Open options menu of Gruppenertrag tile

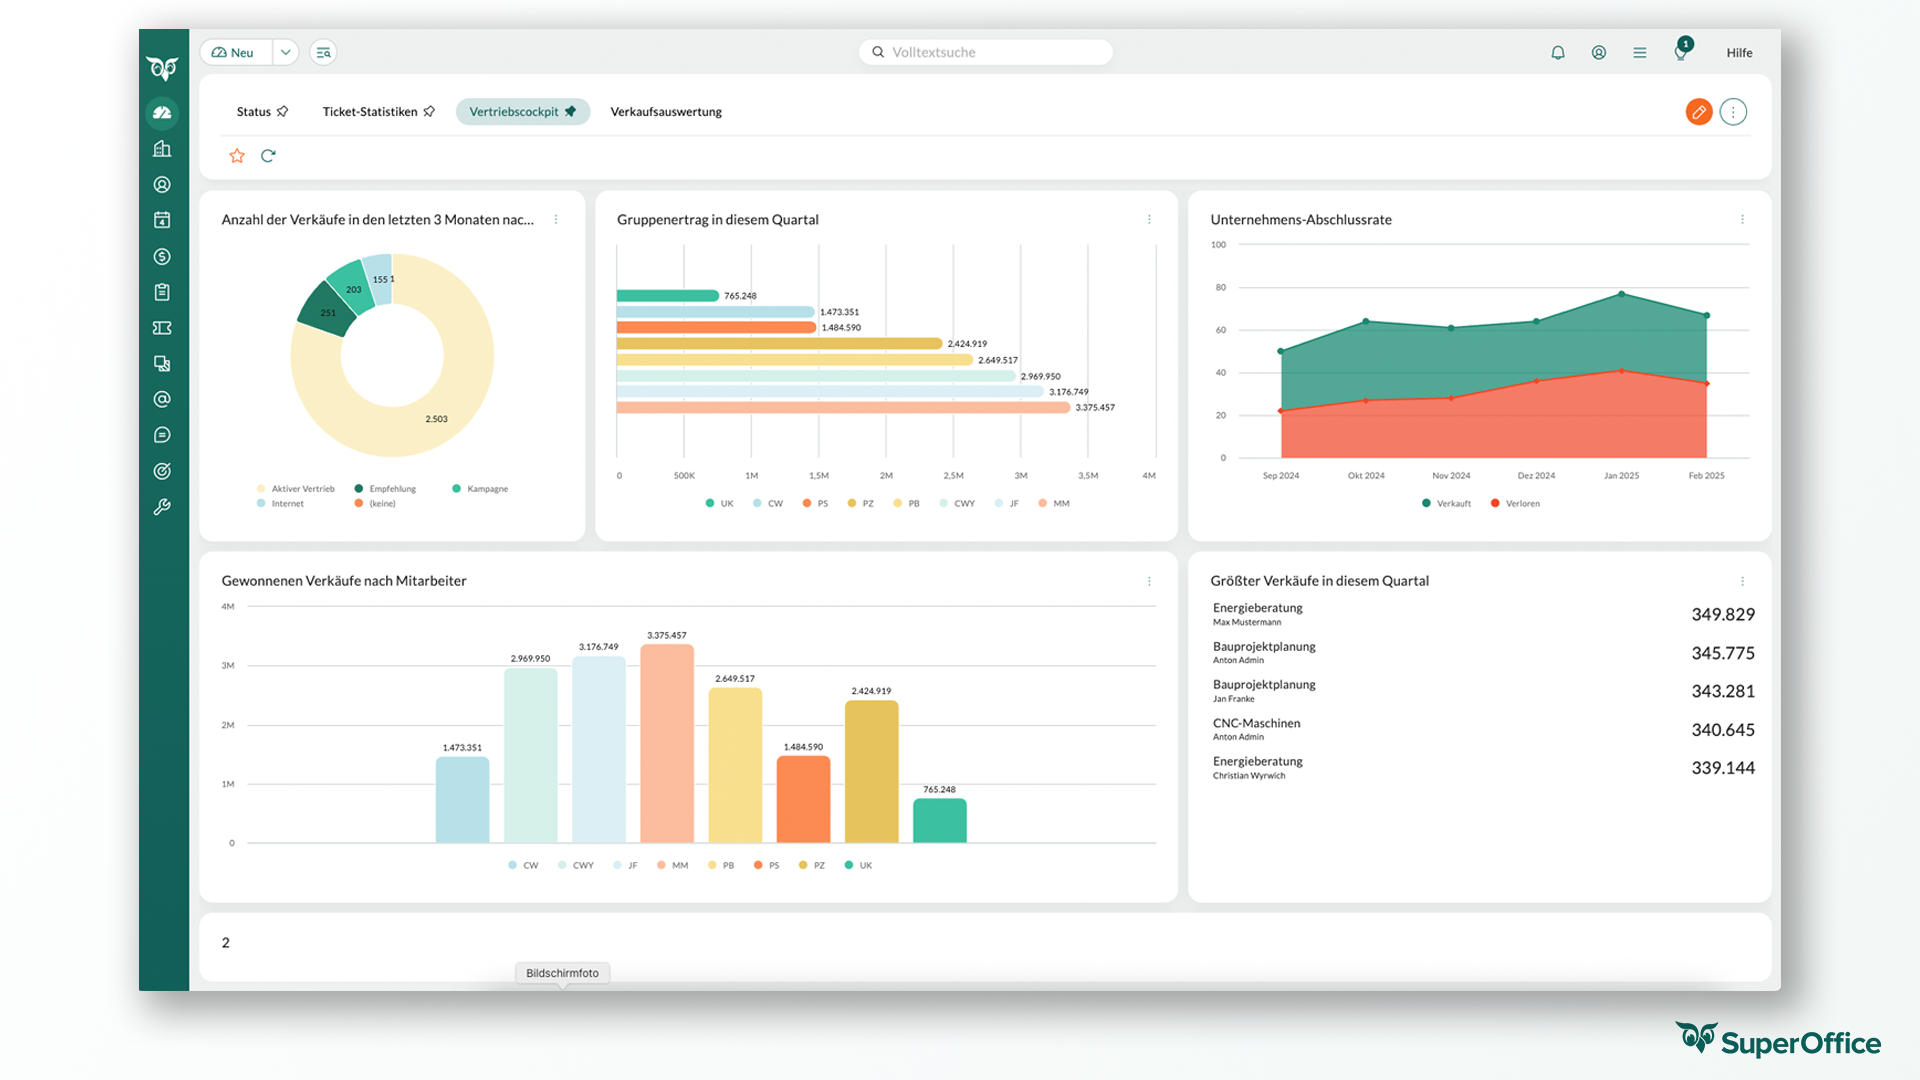1149,219
